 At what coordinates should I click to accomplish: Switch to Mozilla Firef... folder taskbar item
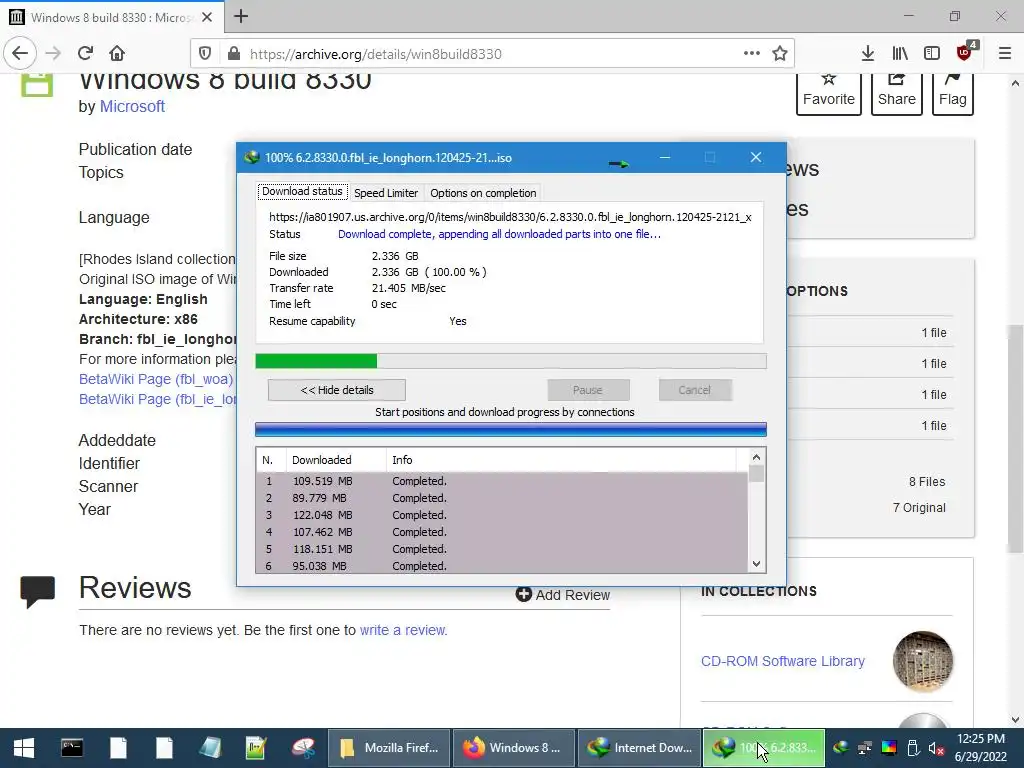[389, 748]
